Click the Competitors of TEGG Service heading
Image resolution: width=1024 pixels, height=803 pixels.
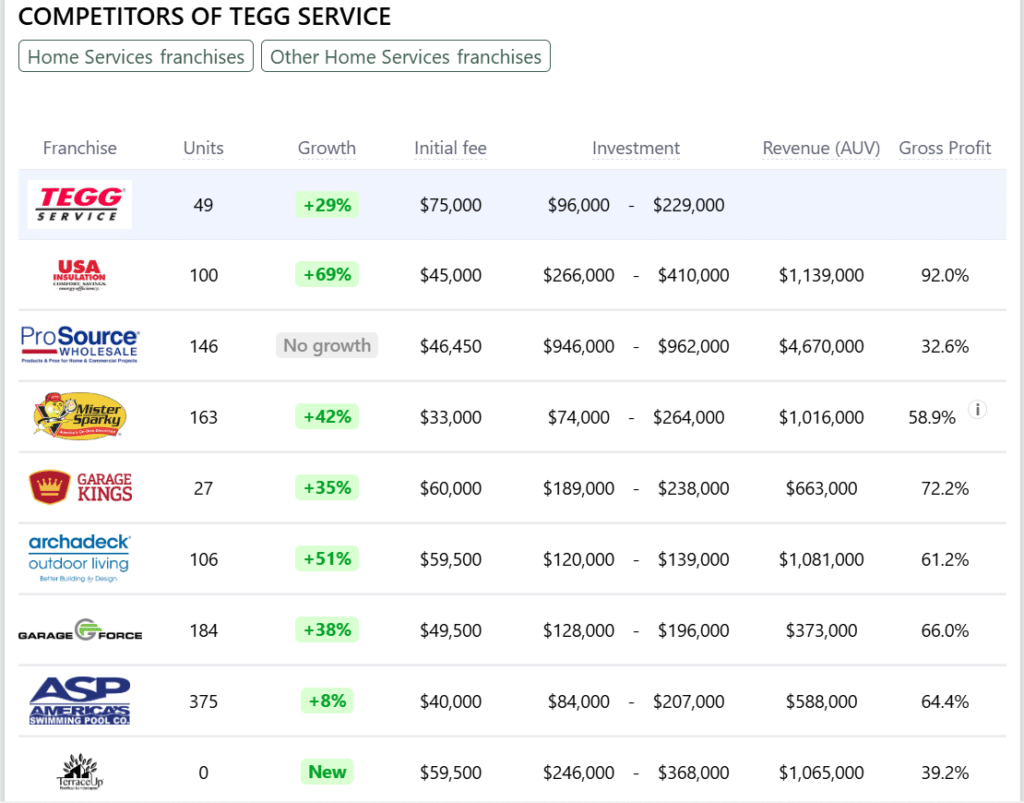coord(204,16)
